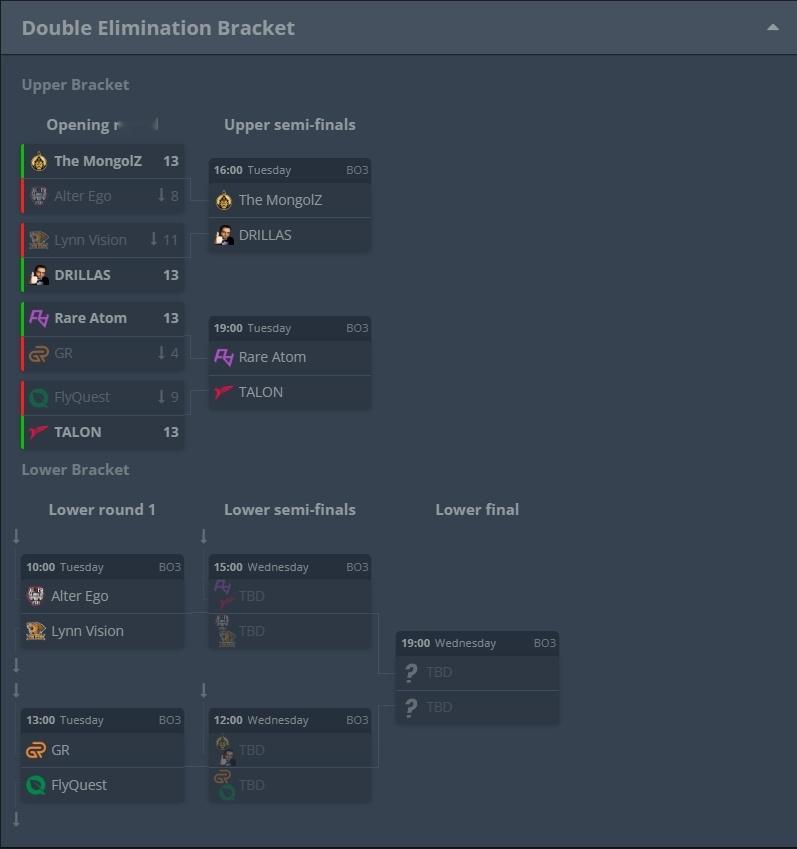The width and height of the screenshot is (797, 849).
Task: Open the 19:00 Wednesday lower final header
Action: [x=478, y=643]
